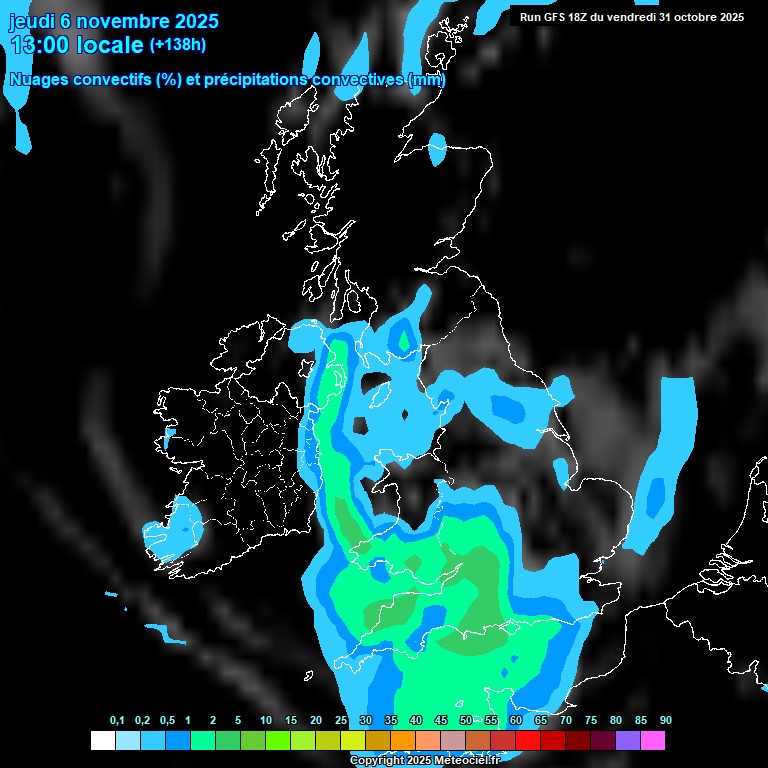This screenshot has width=768, height=768.
Task: Pick the orange swatch after 35
Action: coord(403,740)
